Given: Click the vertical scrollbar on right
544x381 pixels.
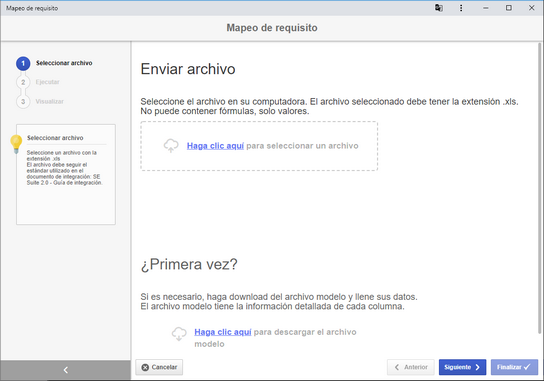Looking at the screenshot, I should [539, 188].
